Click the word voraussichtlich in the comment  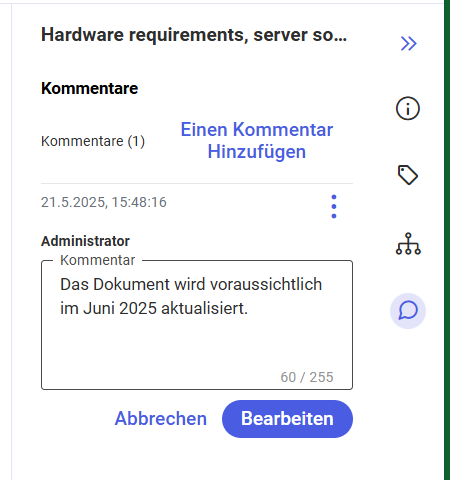pos(266,285)
